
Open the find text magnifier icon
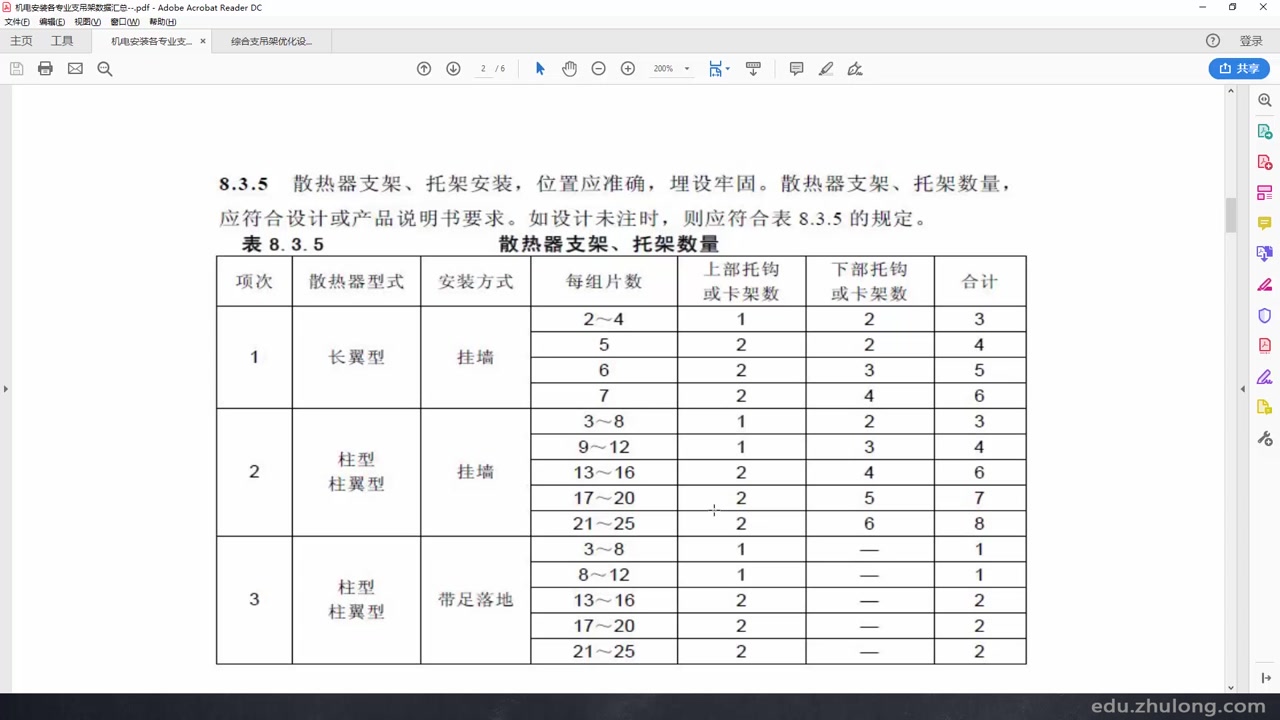point(105,69)
